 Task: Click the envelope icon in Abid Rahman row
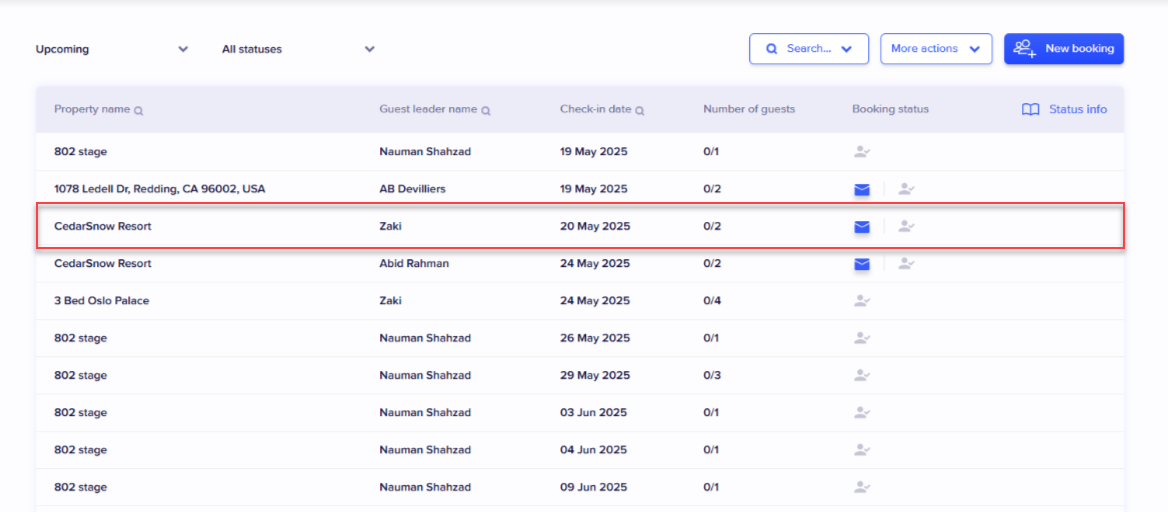(861, 264)
